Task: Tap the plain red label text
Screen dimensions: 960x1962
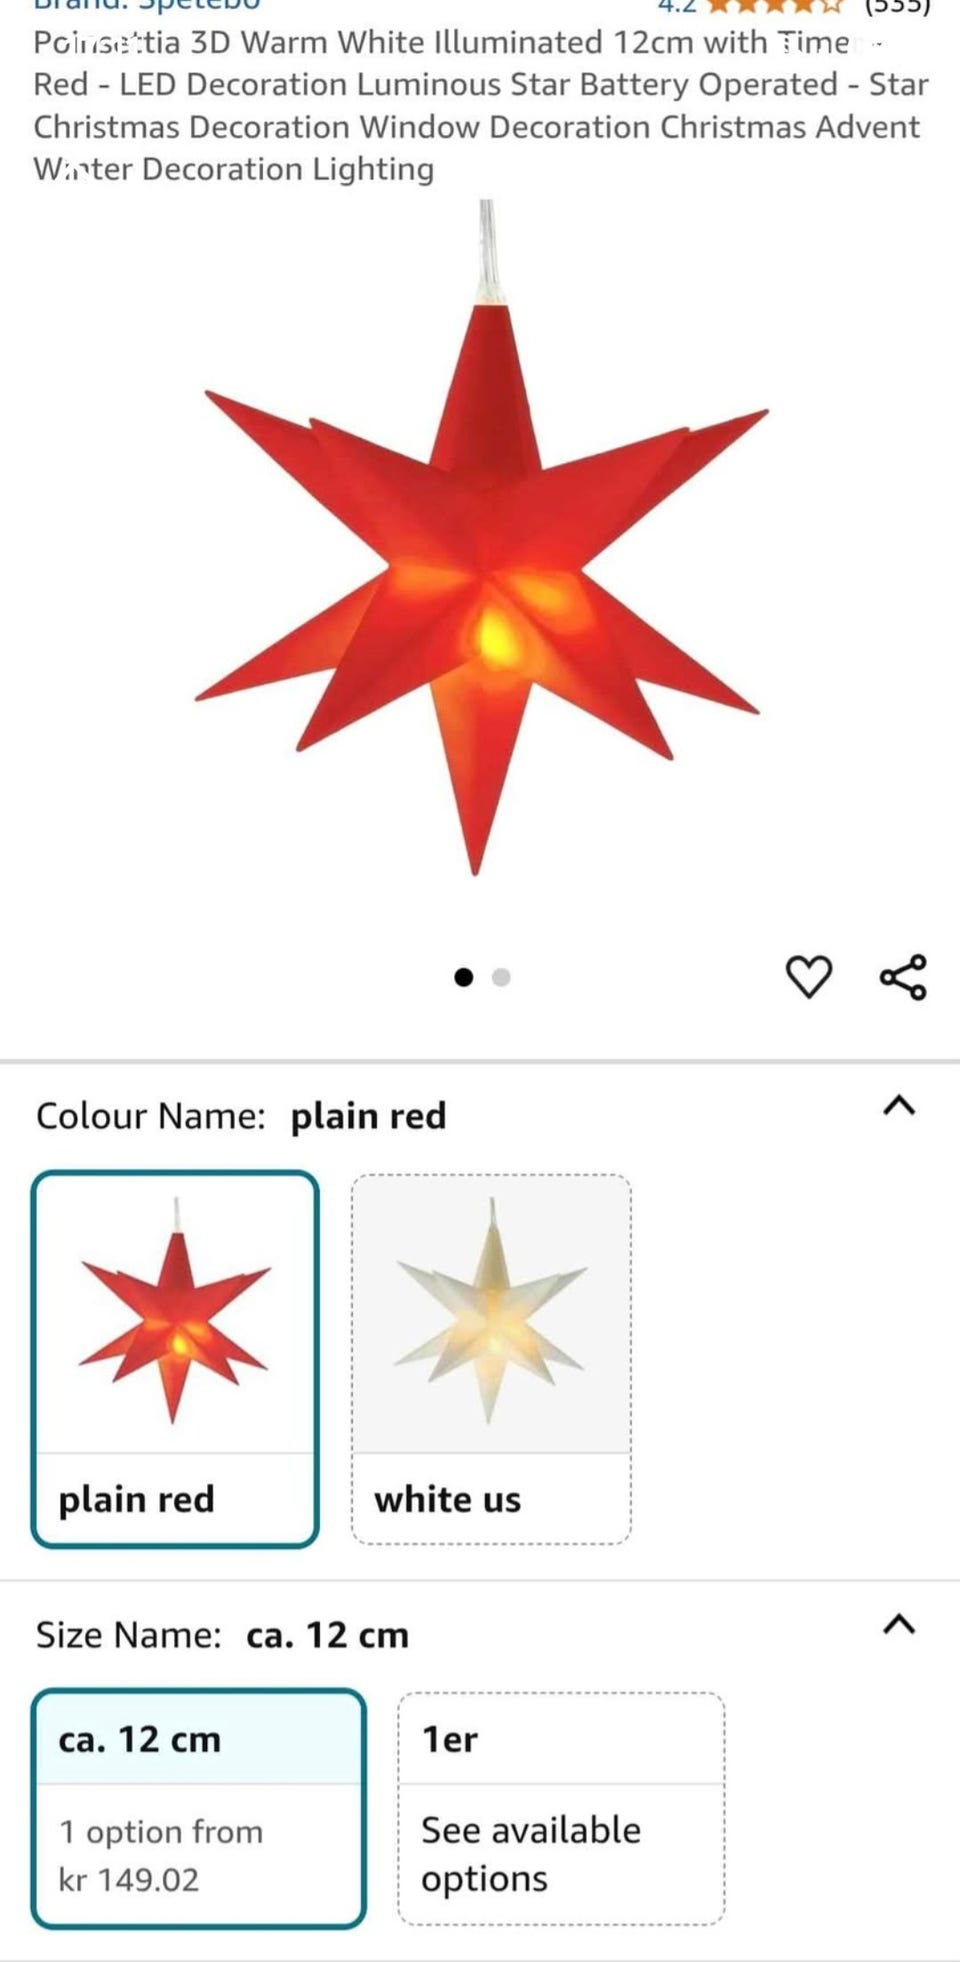Action: (136, 1500)
